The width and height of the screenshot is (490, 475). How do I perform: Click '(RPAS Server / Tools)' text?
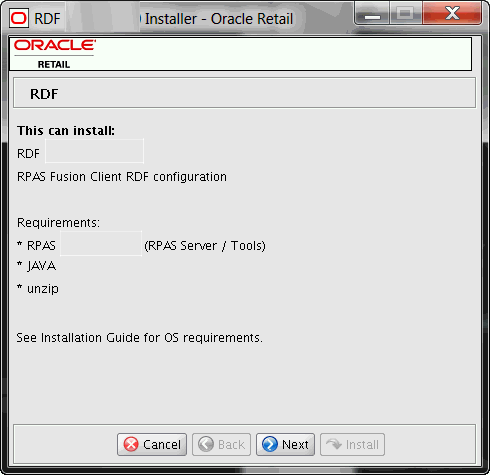point(205,246)
